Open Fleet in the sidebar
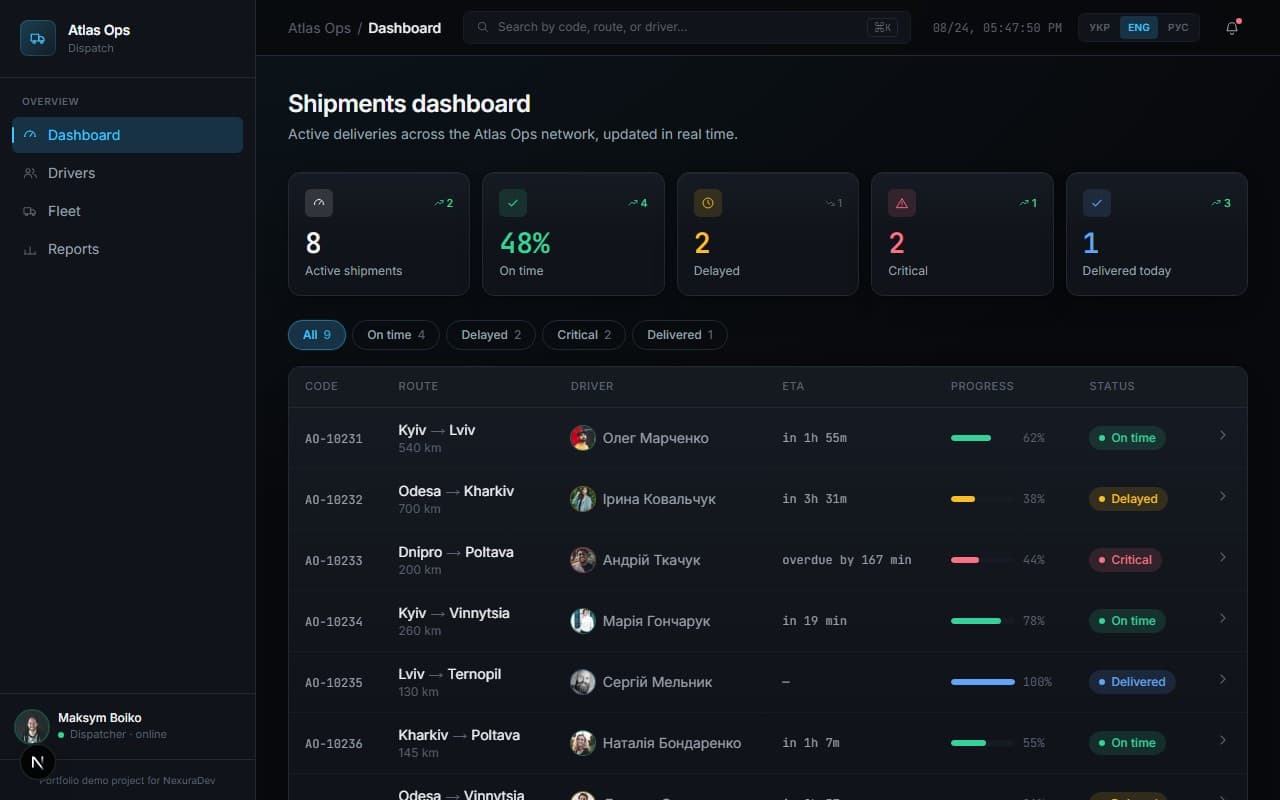This screenshot has width=1280, height=800. tap(127, 211)
